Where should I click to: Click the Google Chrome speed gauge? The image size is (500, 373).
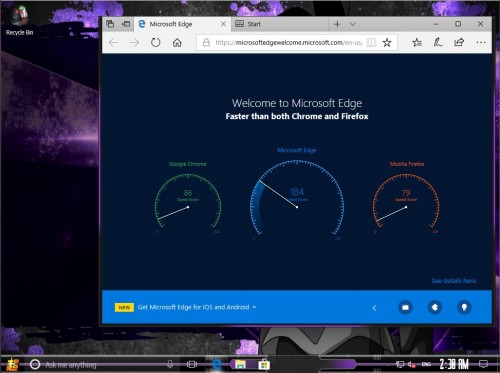(188, 202)
